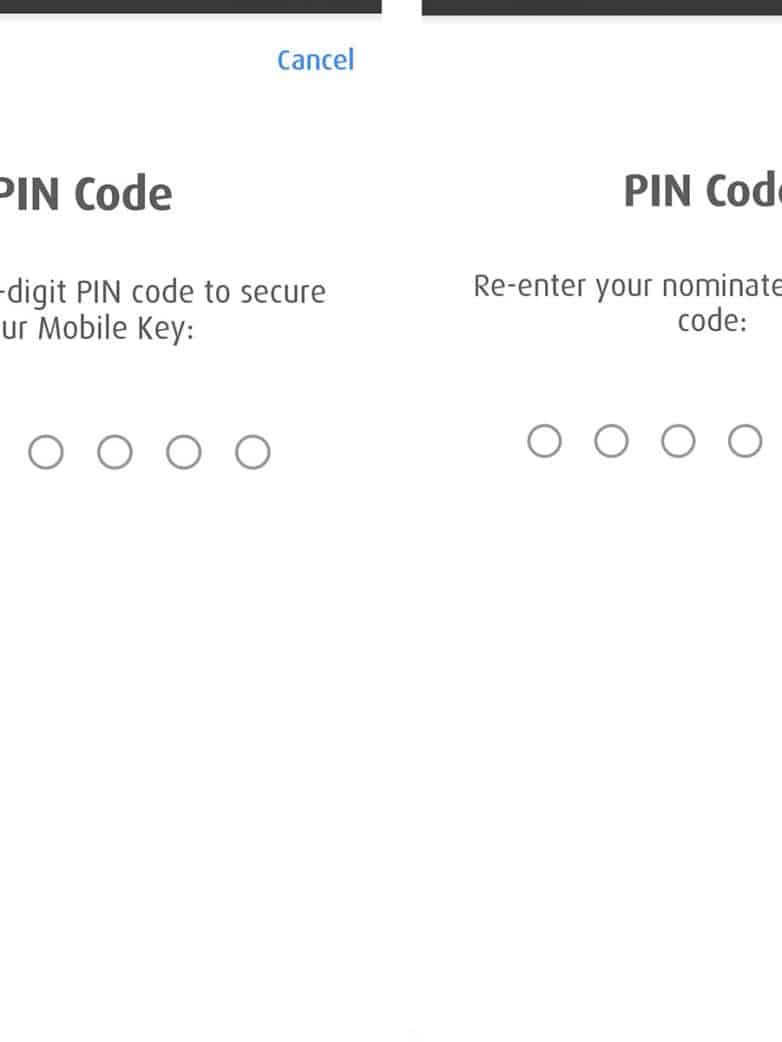Screen dimensions: 782x1042
Task: Click the 'Re-enter your nominated' instruction text
Action: pyautogui.click(x=627, y=287)
